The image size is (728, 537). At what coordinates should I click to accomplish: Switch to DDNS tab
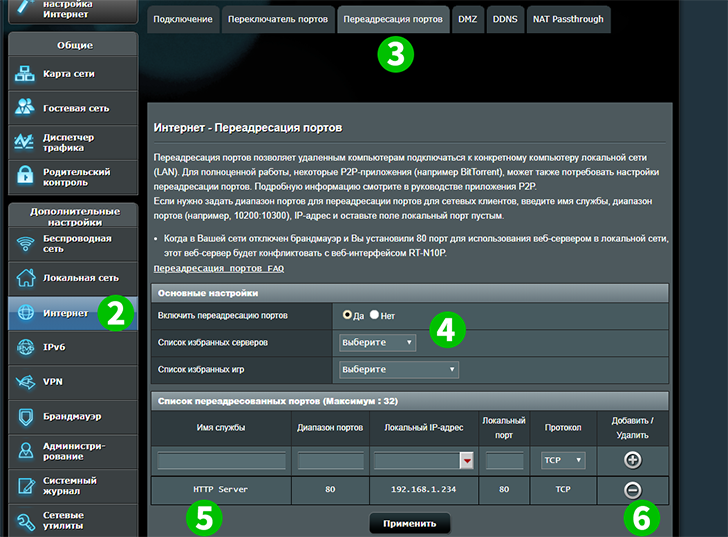(x=505, y=19)
